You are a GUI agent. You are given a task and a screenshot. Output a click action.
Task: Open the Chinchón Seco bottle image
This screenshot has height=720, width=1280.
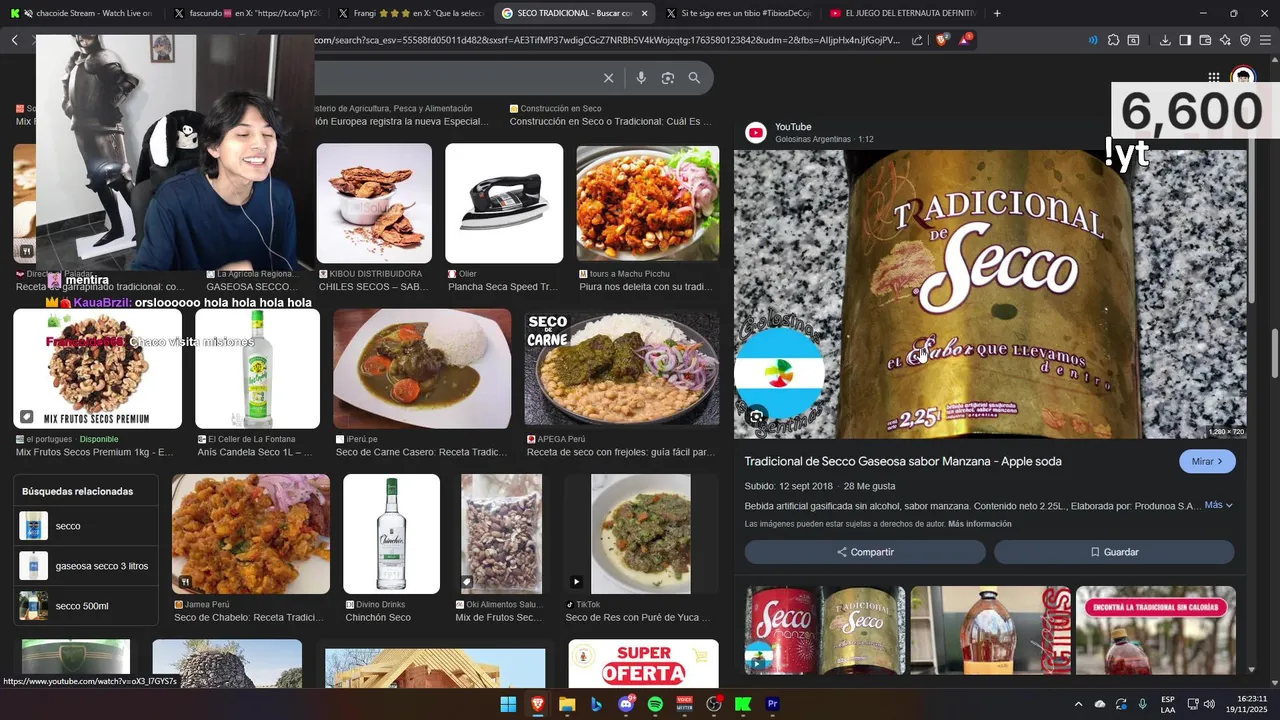click(391, 534)
